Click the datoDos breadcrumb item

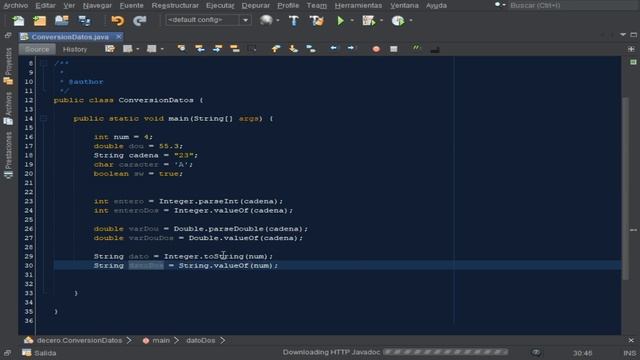pyautogui.click(x=200, y=340)
